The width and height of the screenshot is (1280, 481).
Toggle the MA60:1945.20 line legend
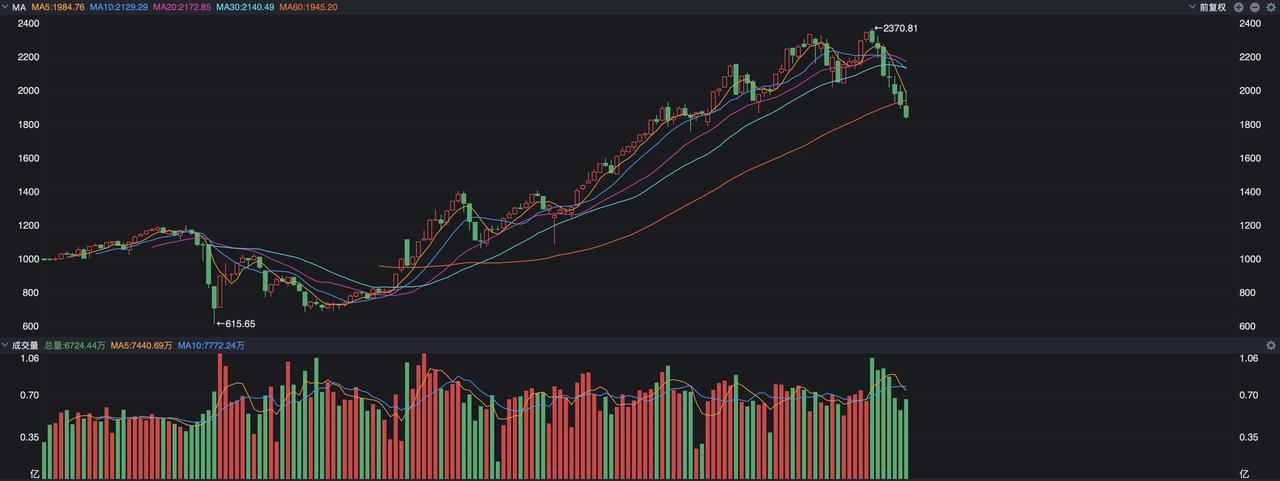pyautogui.click(x=308, y=7)
